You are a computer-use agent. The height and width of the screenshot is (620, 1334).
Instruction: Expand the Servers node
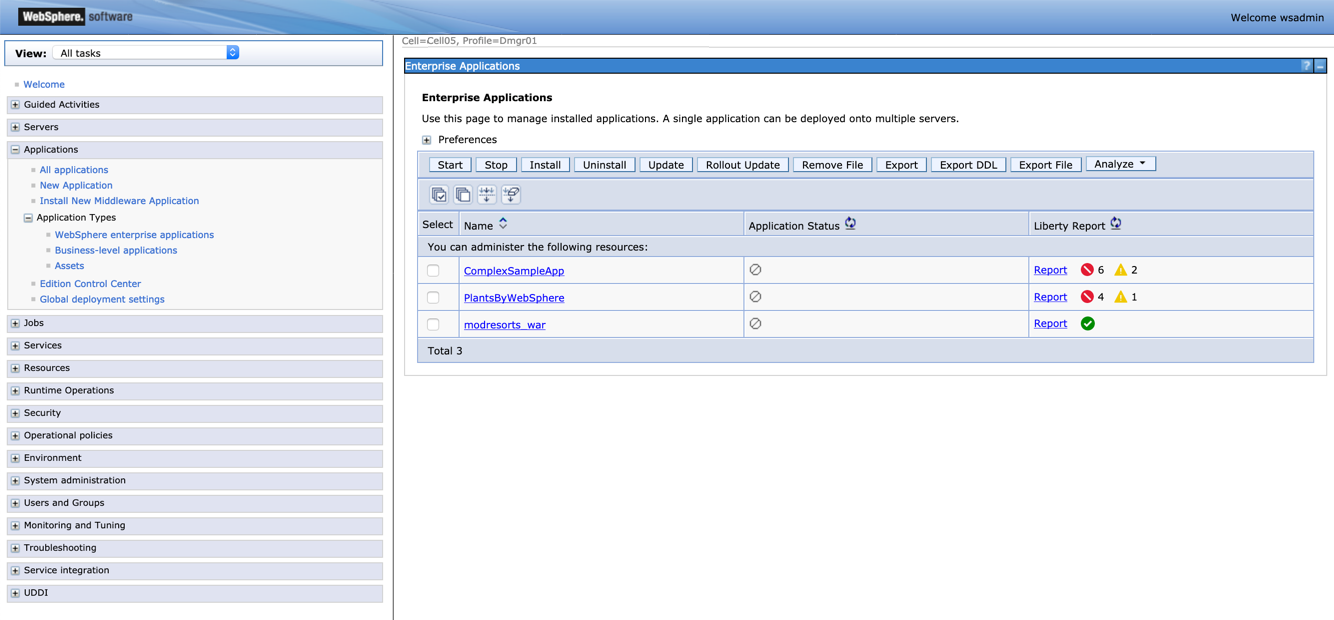click(x=15, y=128)
